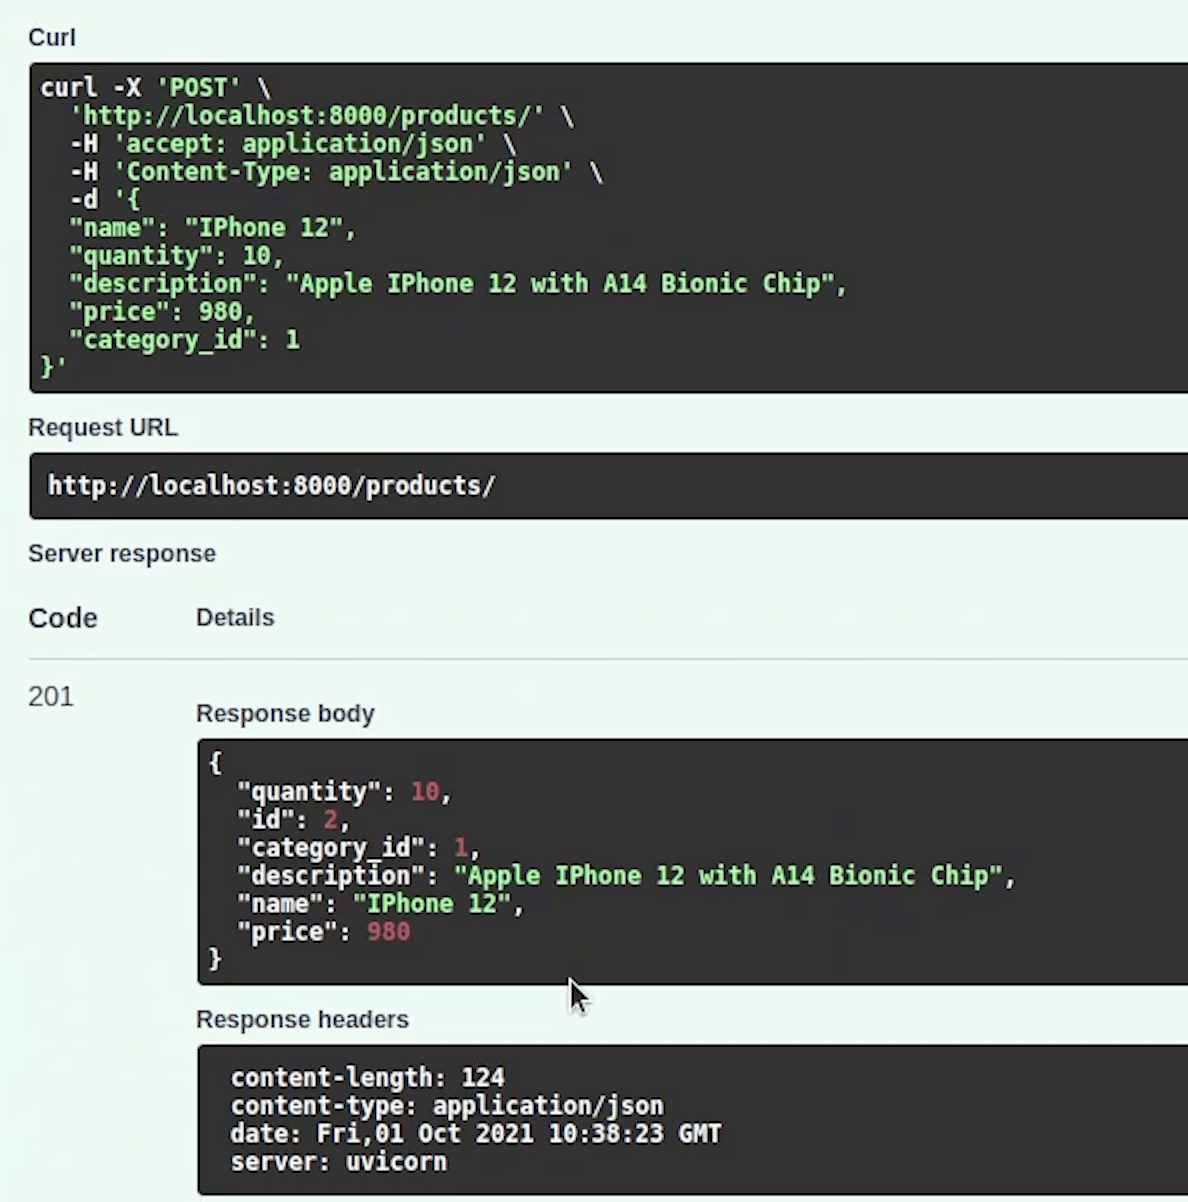The height and width of the screenshot is (1202, 1188).
Task: Click the "Response body" label
Action: pyautogui.click(x=285, y=714)
